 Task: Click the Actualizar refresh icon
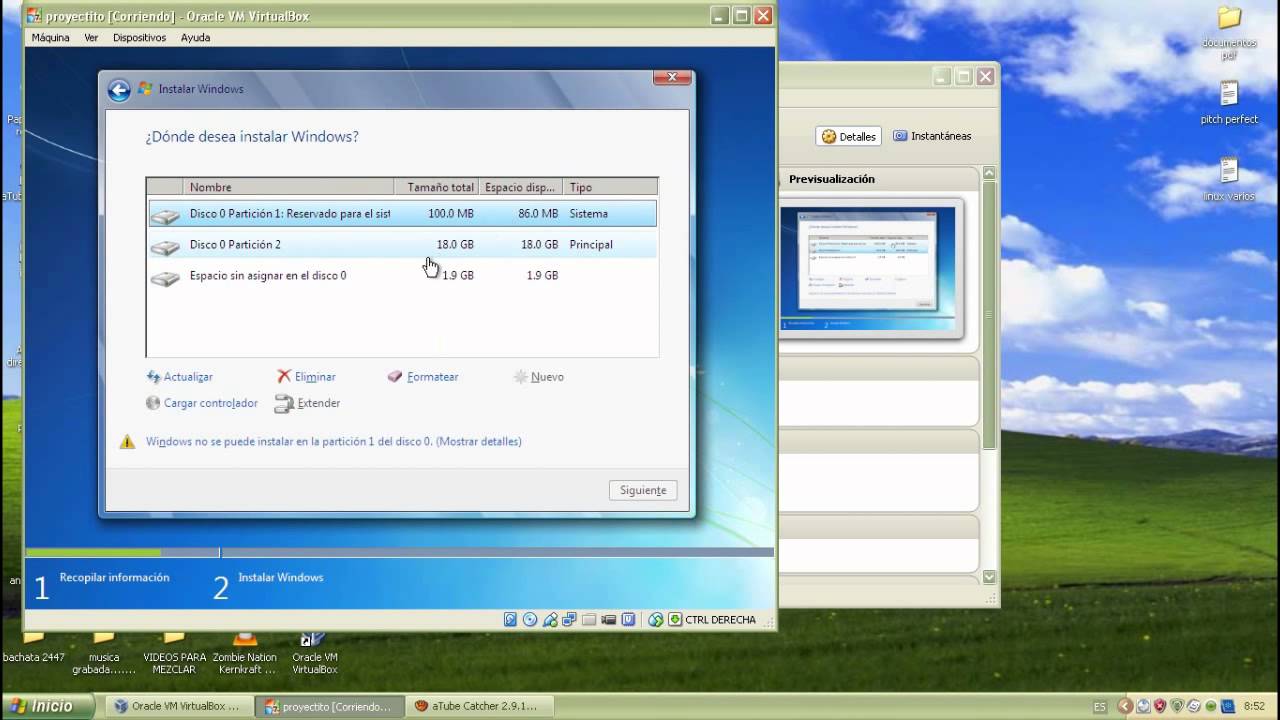[x=153, y=377]
